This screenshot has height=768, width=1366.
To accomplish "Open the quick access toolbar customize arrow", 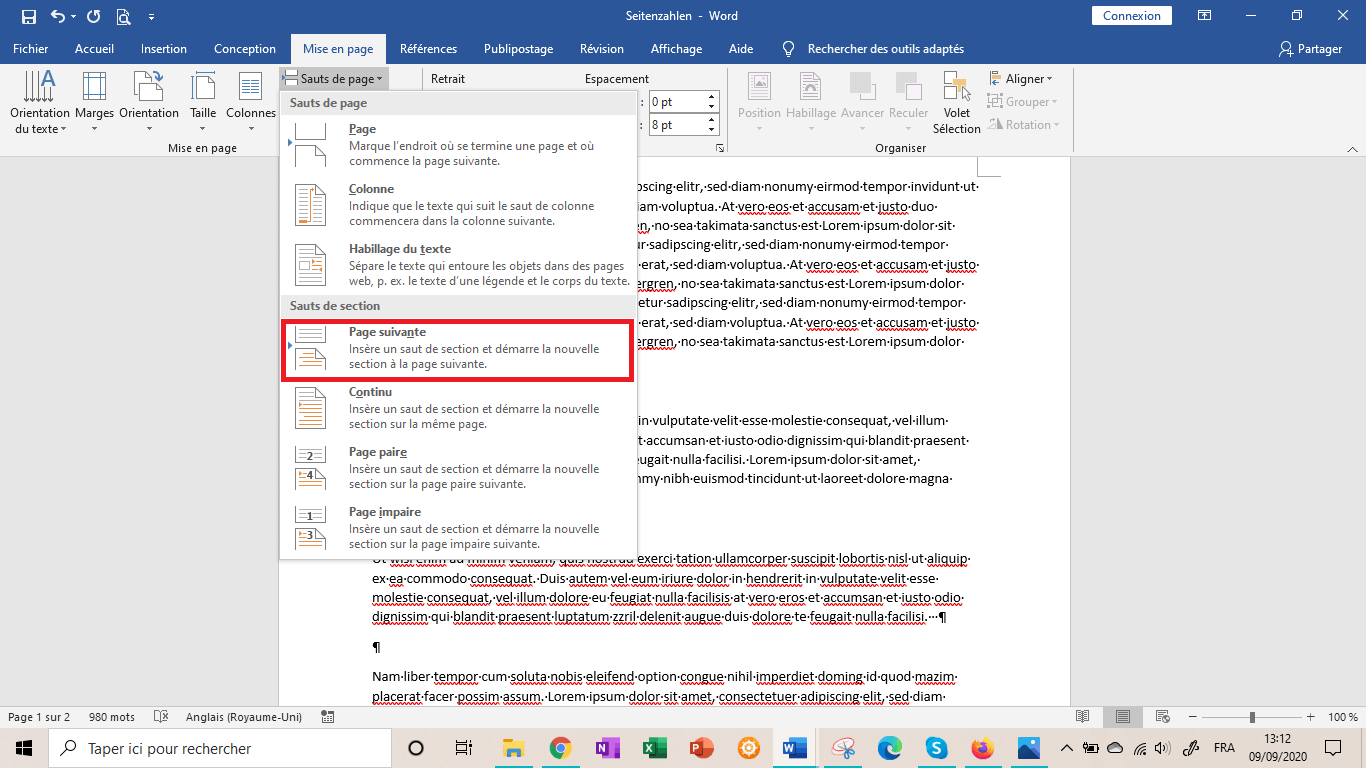I will [151, 17].
